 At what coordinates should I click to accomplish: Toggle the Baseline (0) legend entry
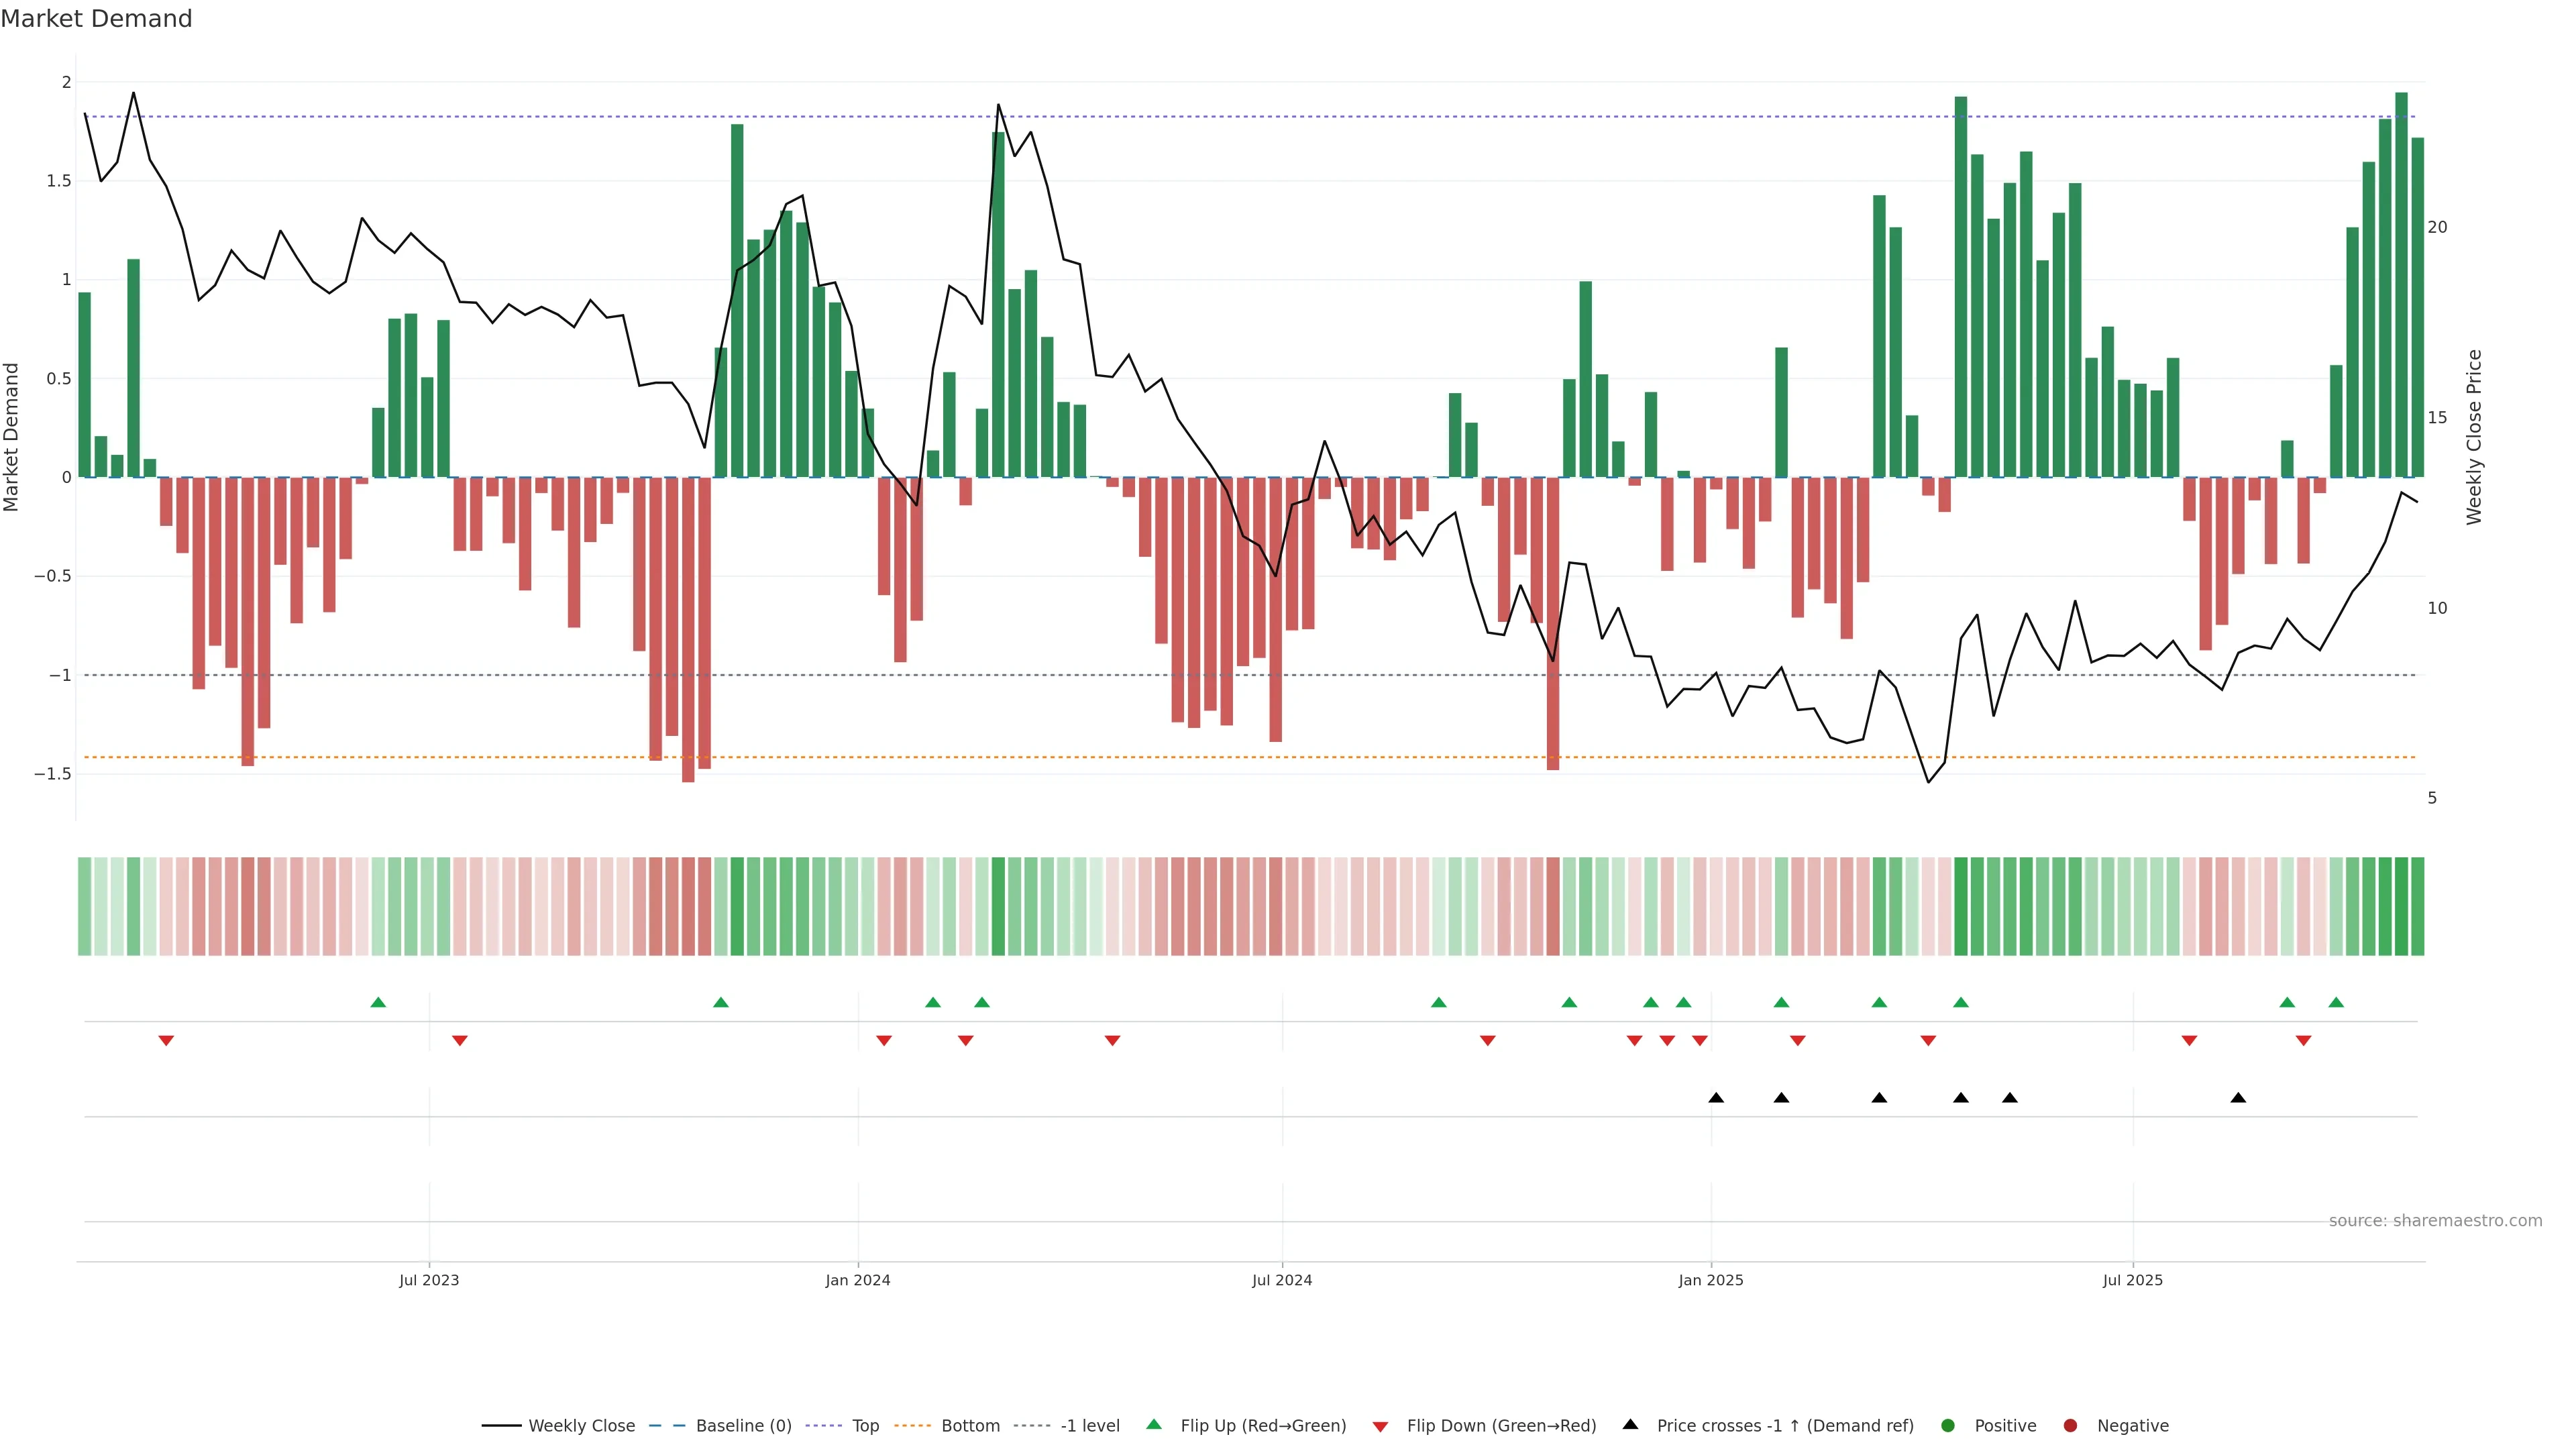[743, 1425]
